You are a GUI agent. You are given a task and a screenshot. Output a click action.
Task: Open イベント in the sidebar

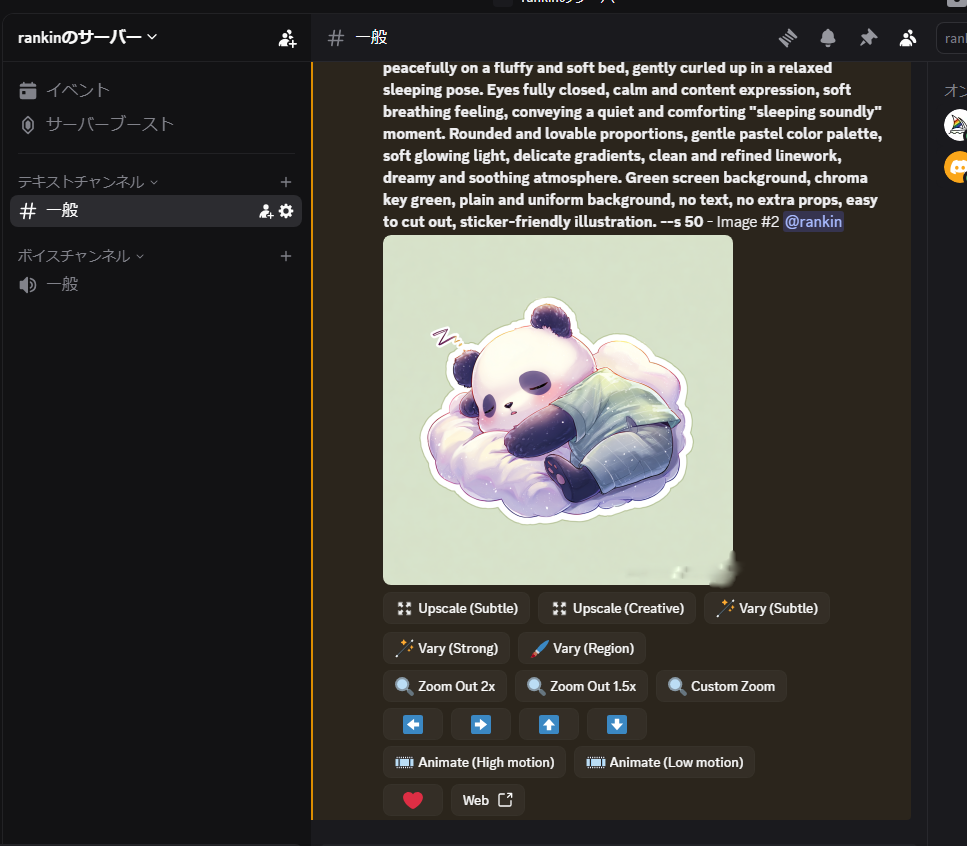(77, 90)
